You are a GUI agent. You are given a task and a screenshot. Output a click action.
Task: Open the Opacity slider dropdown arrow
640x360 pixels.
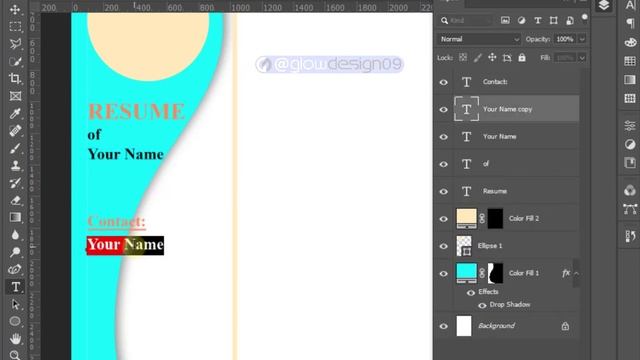[x=582, y=39]
